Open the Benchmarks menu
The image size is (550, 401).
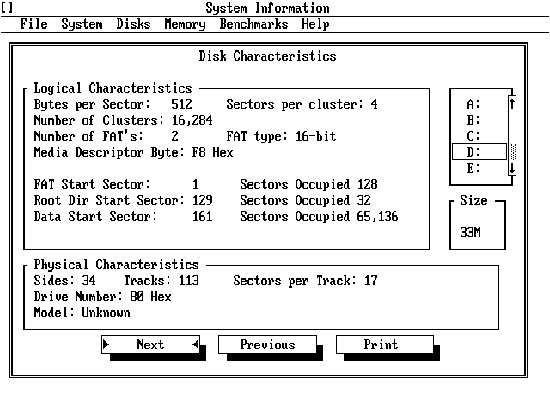click(x=254, y=24)
